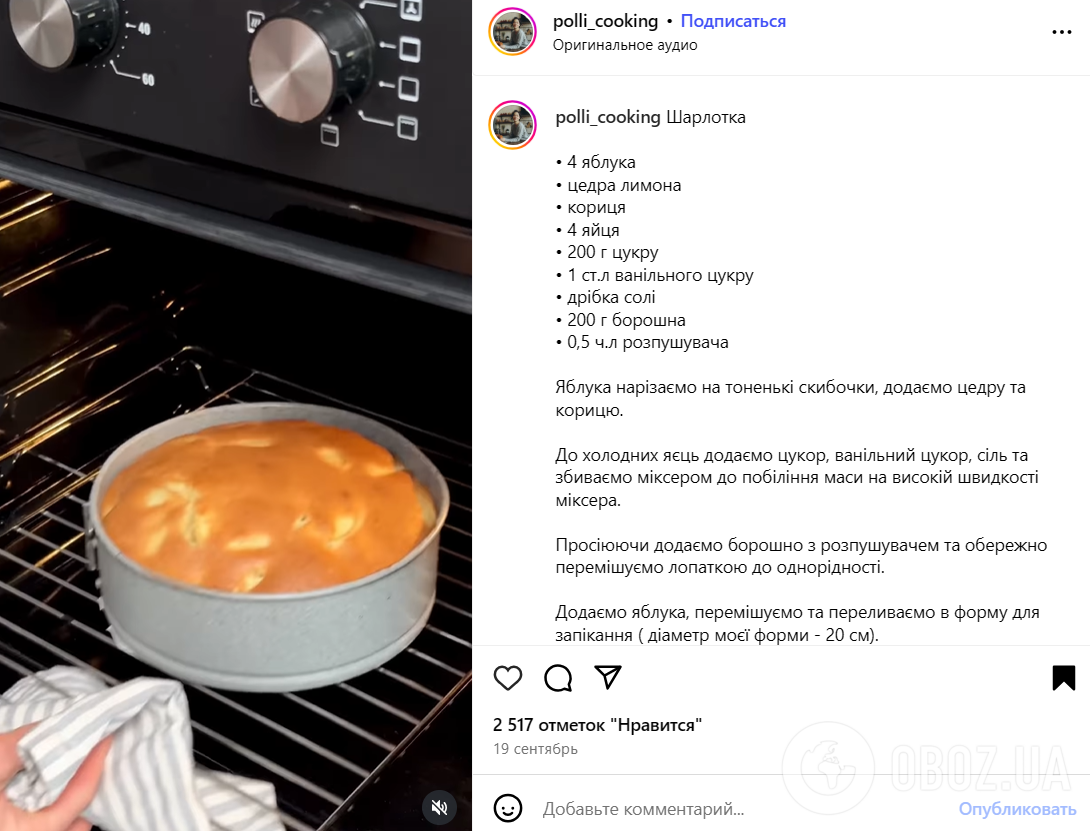Unmute the video using the speaker icon

point(439,807)
